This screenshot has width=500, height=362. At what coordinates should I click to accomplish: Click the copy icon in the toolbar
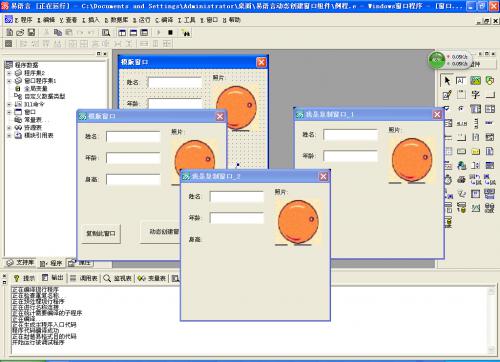(x=58, y=32)
